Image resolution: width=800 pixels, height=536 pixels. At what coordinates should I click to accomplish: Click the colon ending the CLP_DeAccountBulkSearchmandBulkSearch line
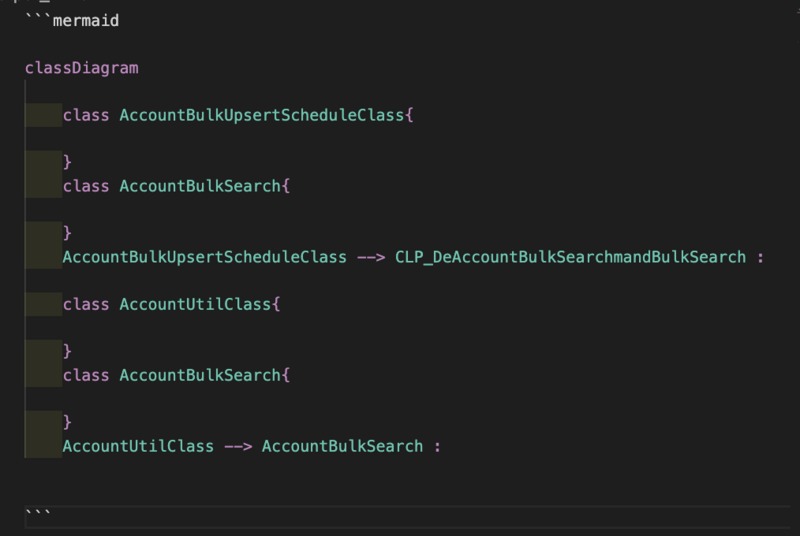(760, 258)
